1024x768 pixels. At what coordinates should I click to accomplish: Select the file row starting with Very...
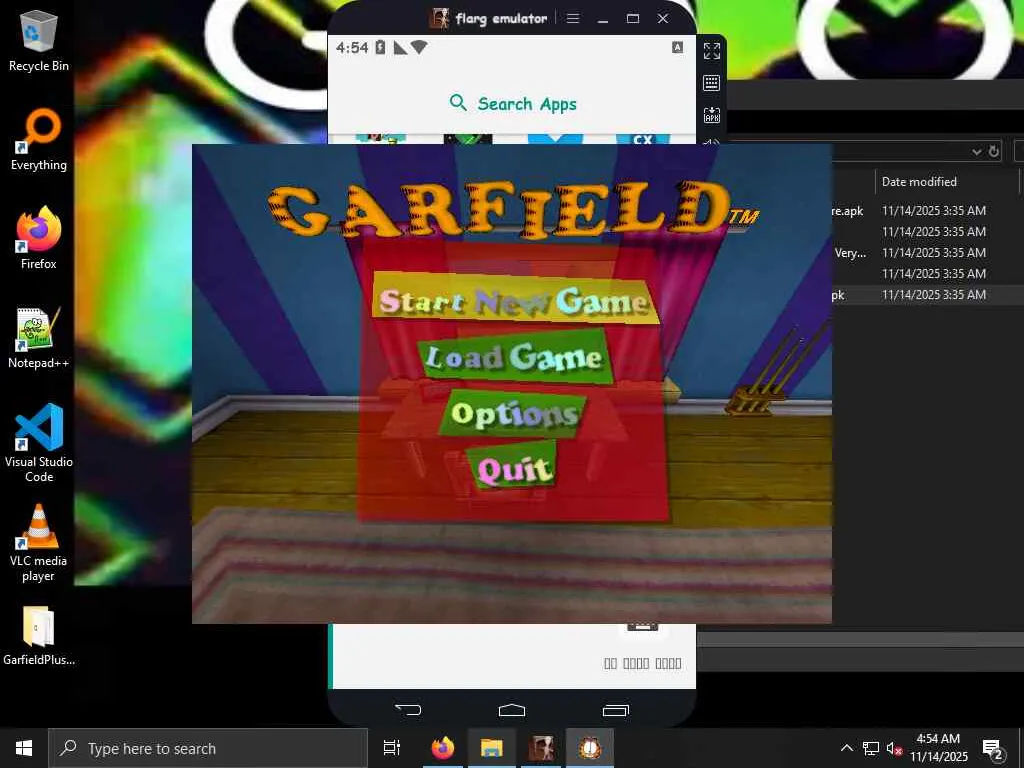pyautogui.click(x=928, y=252)
